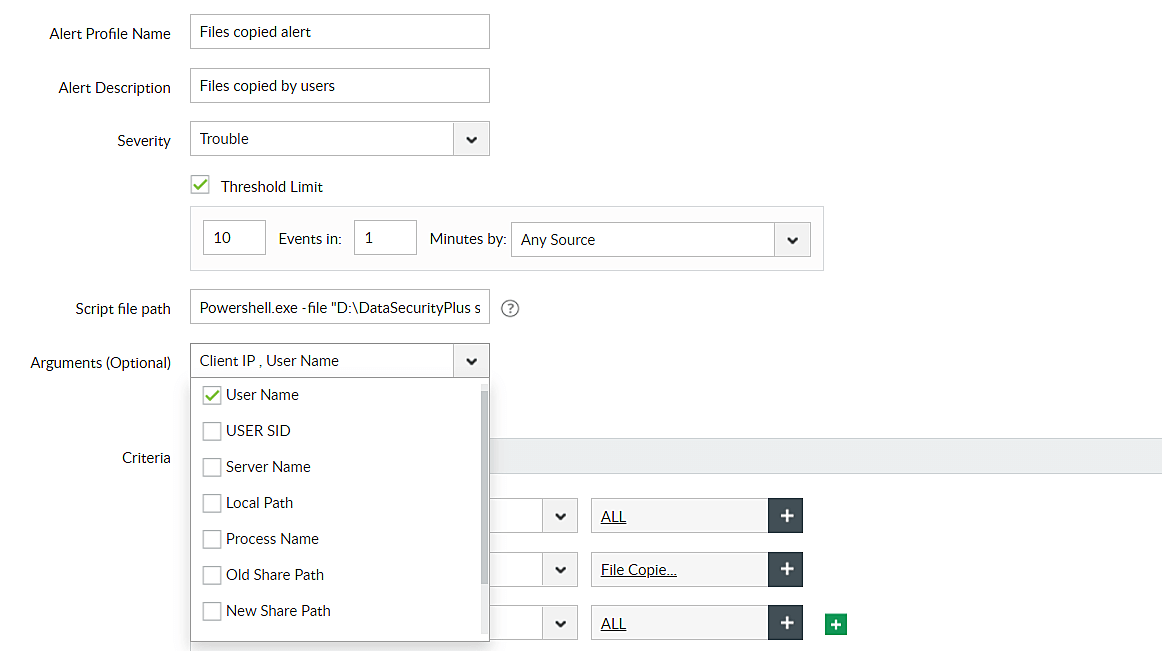Enable the USER SID argument checkbox
The image size is (1162, 651).
[x=212, y=431]
